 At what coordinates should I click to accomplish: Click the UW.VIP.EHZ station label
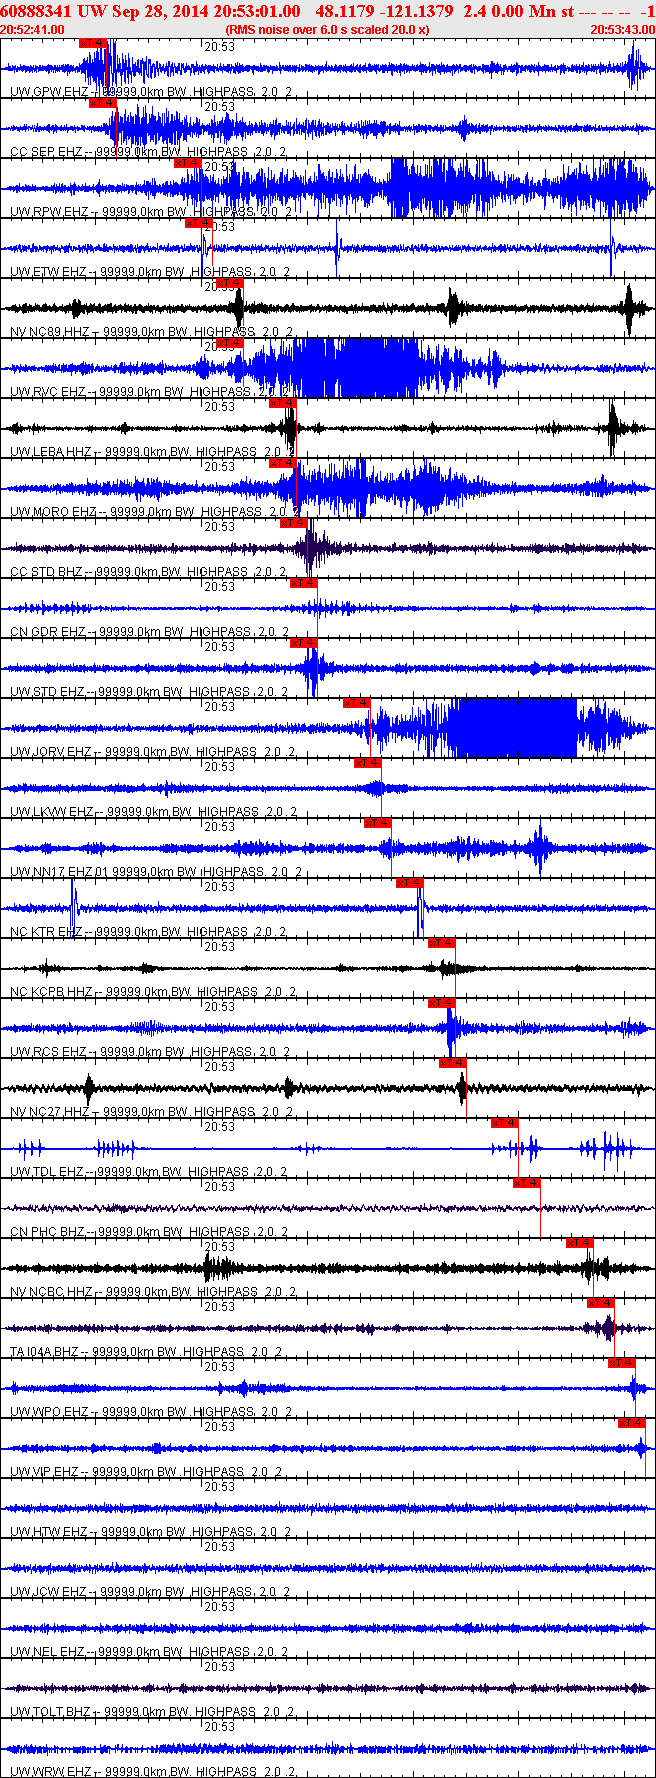[x=44, y=1471]
